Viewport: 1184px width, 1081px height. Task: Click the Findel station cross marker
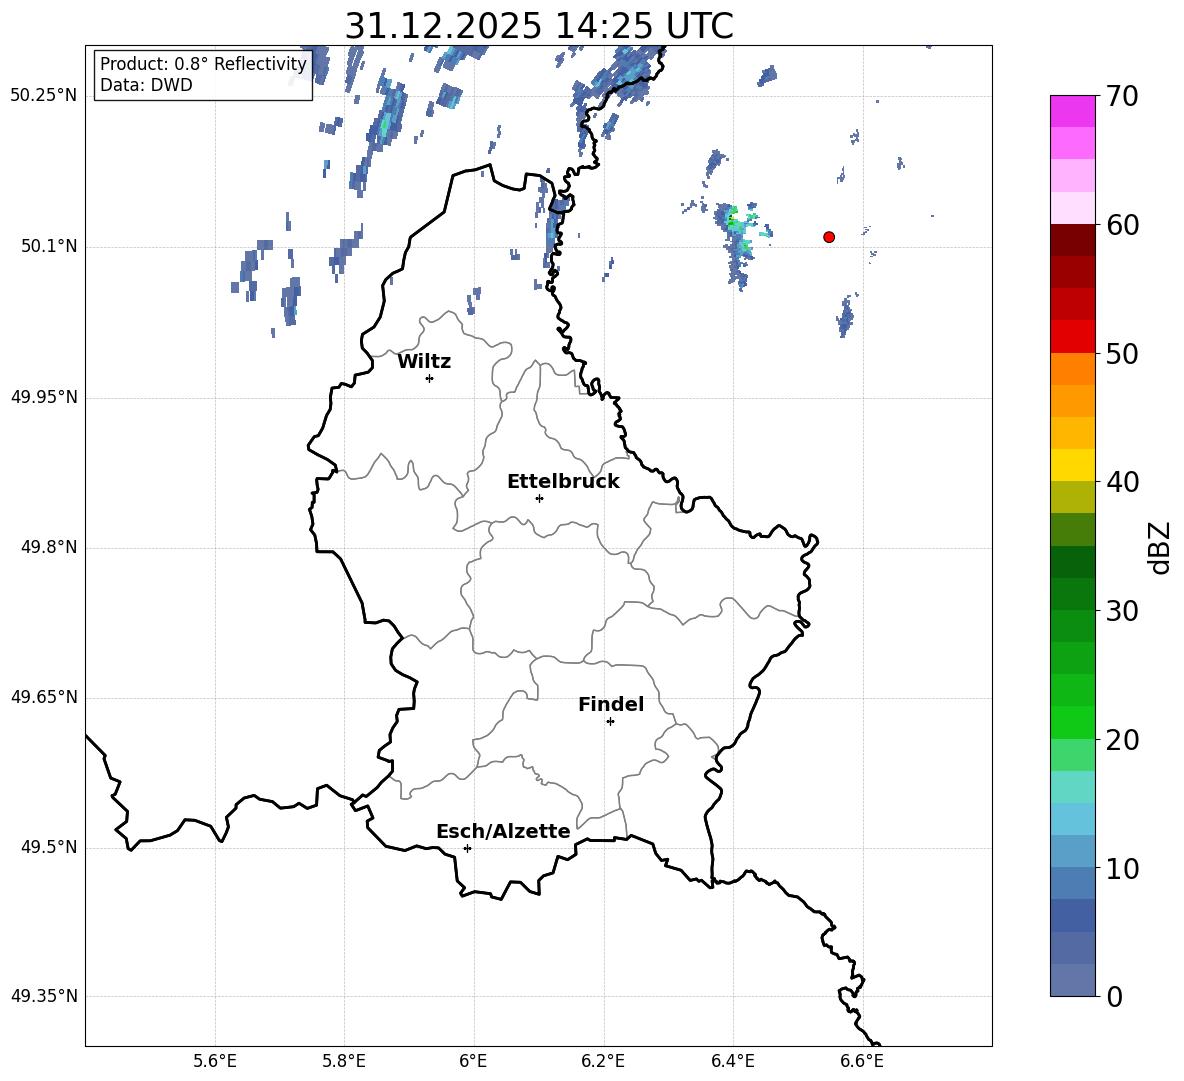[x=610, y=722]
